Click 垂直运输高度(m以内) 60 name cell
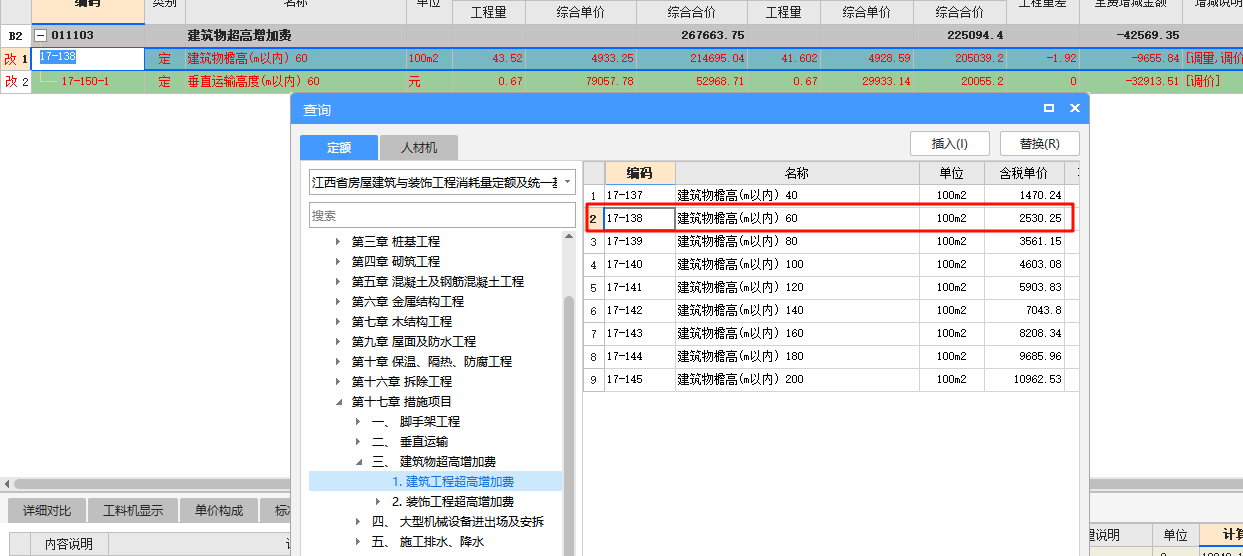The image size is (1243, 556). point(254,82)
